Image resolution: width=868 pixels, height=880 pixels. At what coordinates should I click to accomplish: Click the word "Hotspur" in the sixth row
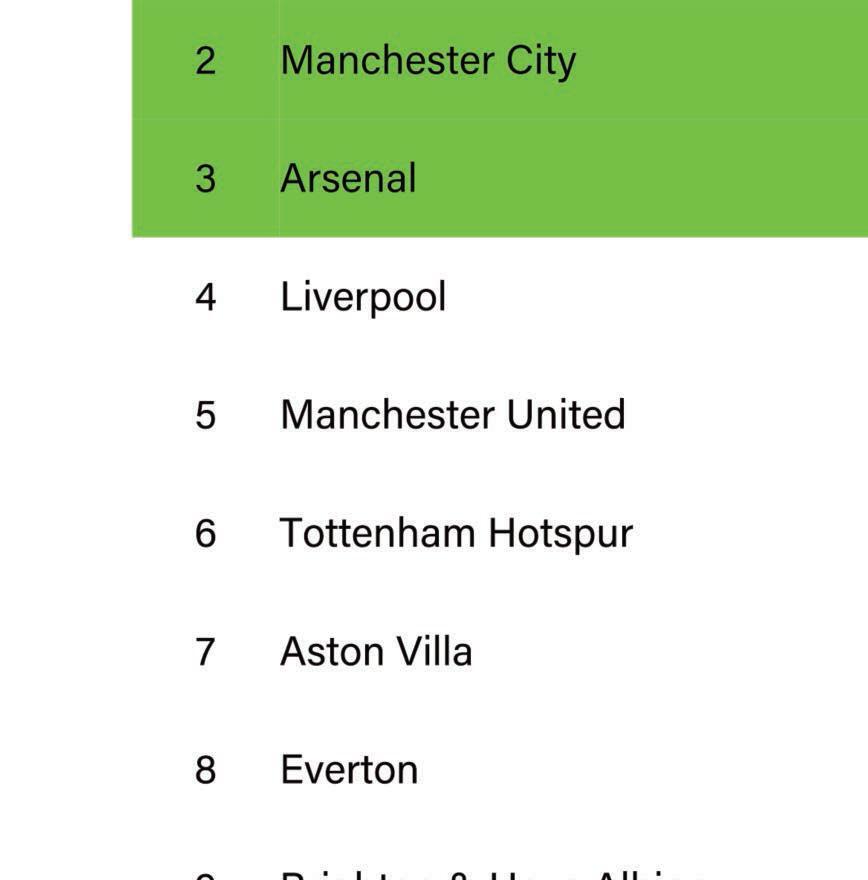560,533
